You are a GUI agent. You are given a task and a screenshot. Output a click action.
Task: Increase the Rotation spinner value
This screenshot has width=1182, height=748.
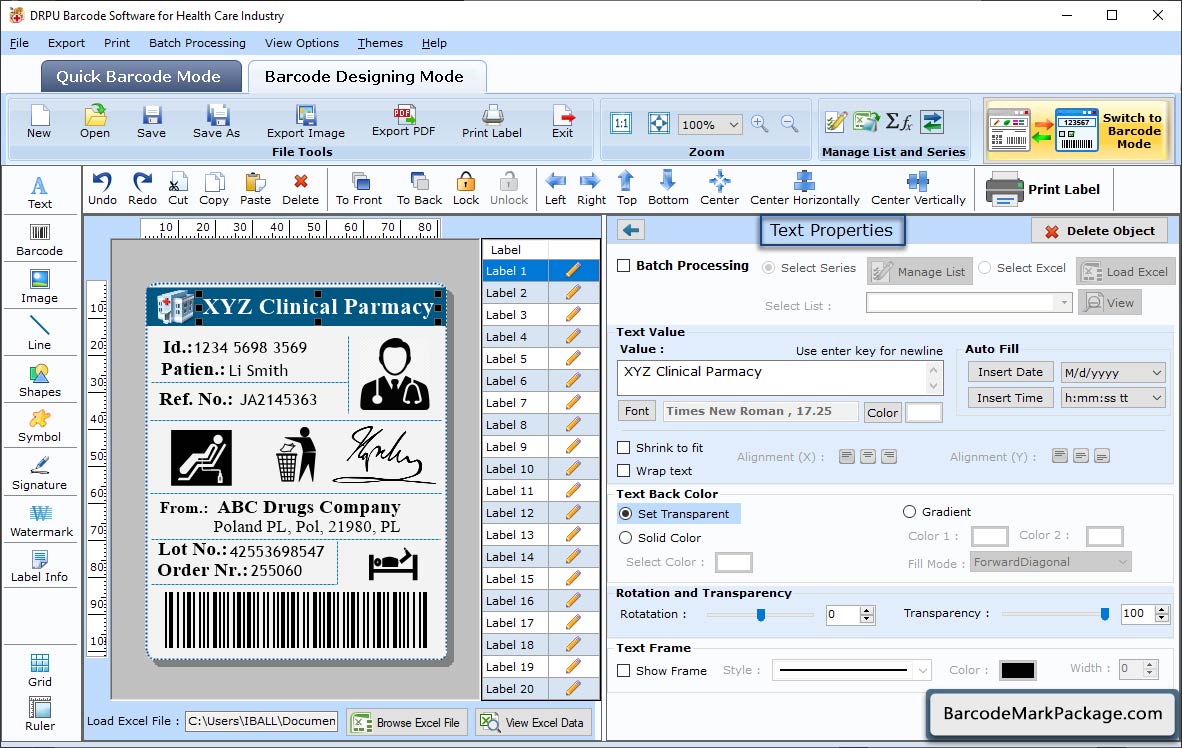867,610
